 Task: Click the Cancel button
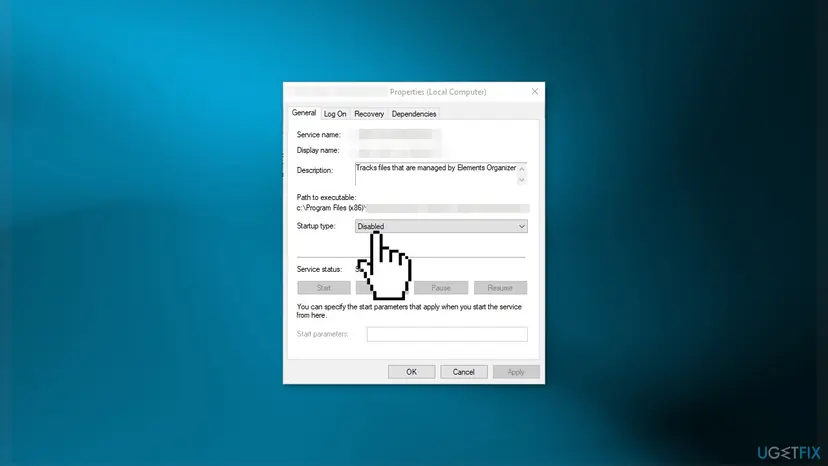coord(463,372)
